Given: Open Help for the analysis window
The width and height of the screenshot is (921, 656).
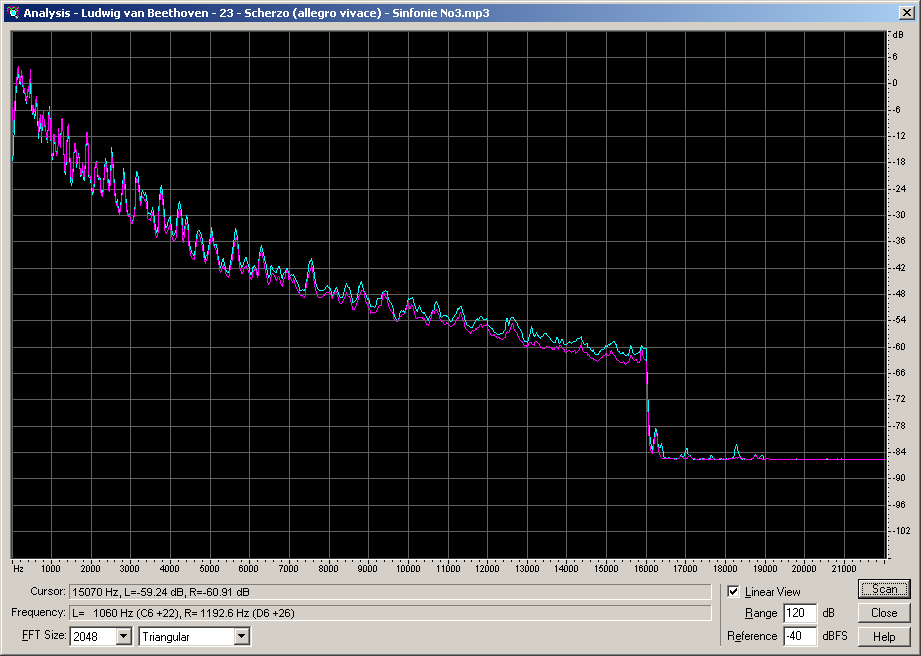Looking at the screenshot, I should 884,636.
